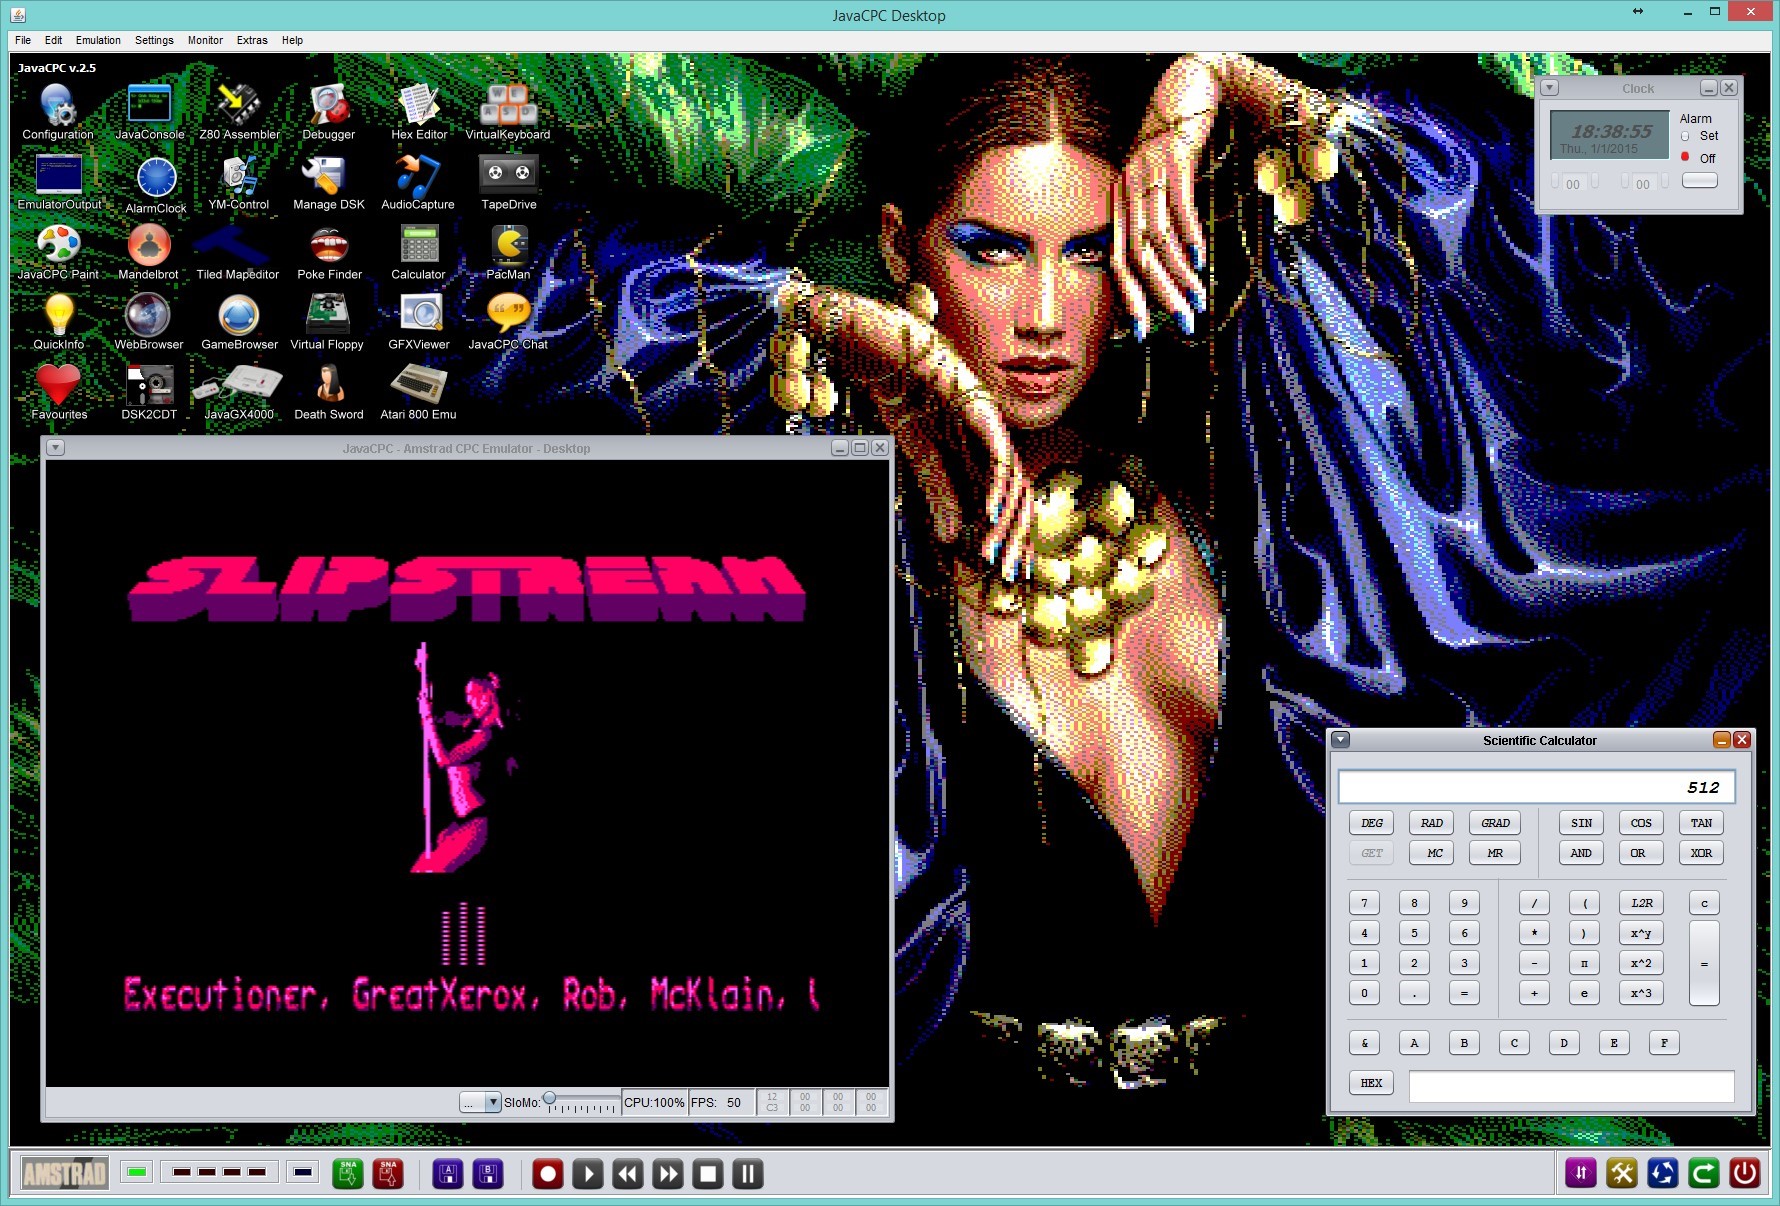Open the Edit menu
The width and height of the screenshot is (1780, 1206).
click(x=53, y=40)
